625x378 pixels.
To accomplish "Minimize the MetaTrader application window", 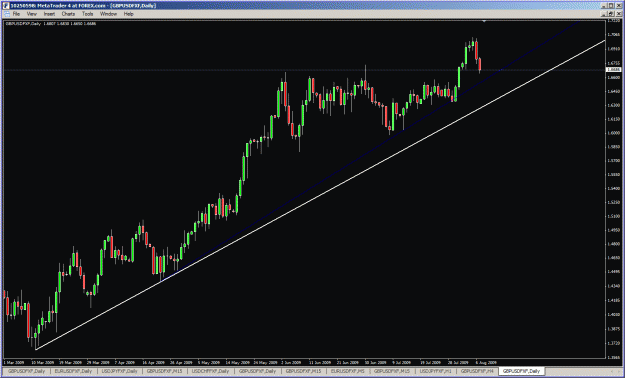I will click(x=605, y=6).
